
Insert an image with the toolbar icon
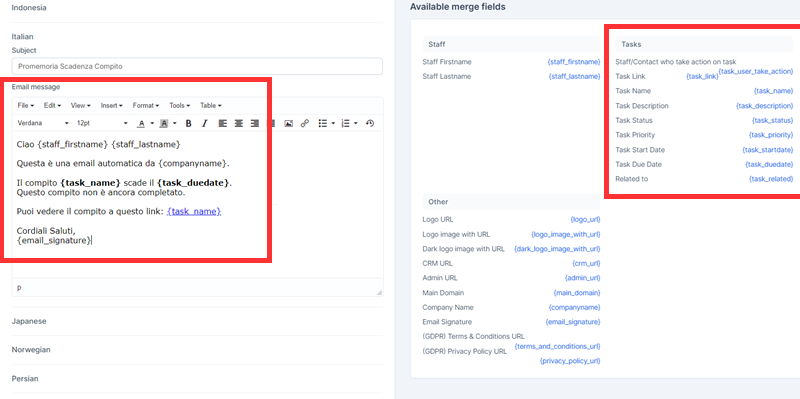tap(288, 123)
